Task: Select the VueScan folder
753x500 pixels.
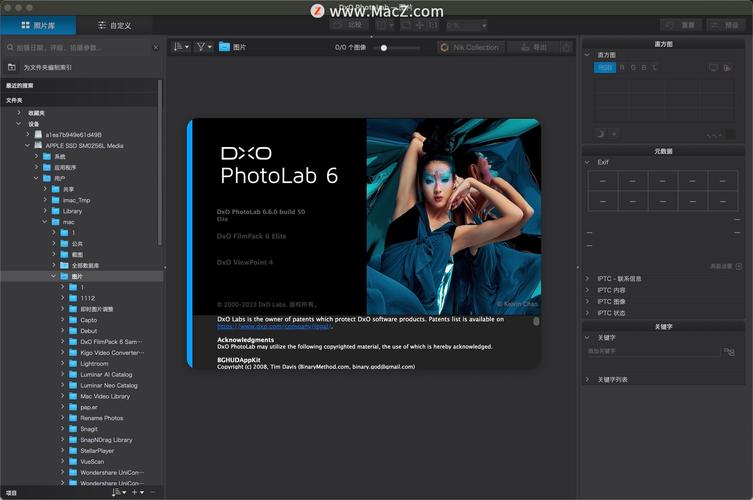Action: tap(92, 462)
